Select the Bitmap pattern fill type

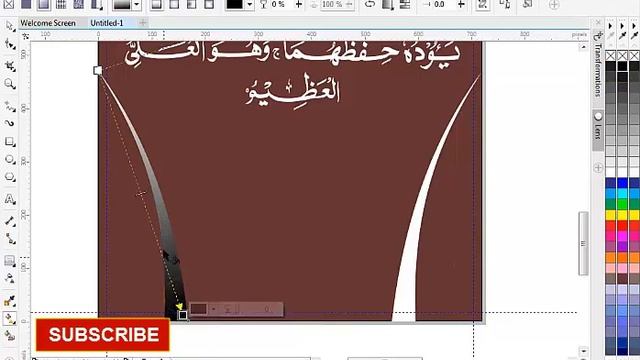point(78,4)
